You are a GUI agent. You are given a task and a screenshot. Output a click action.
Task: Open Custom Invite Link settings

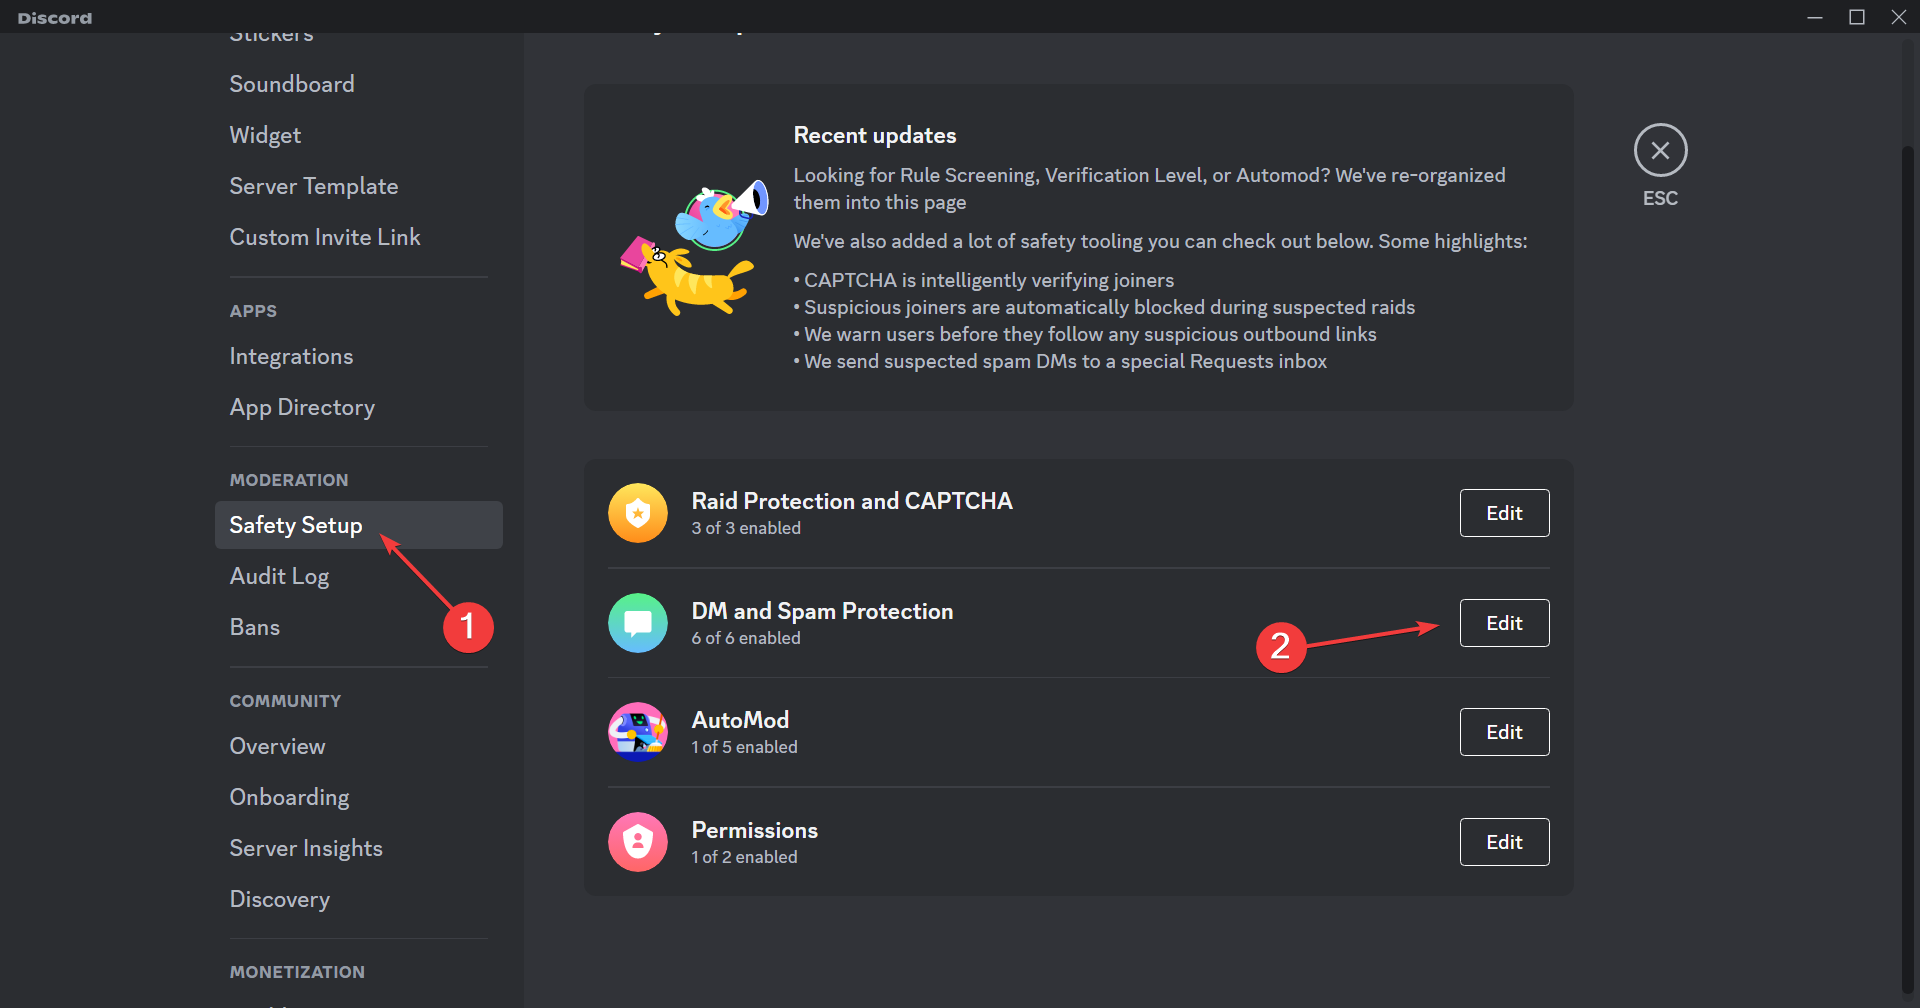358,237
